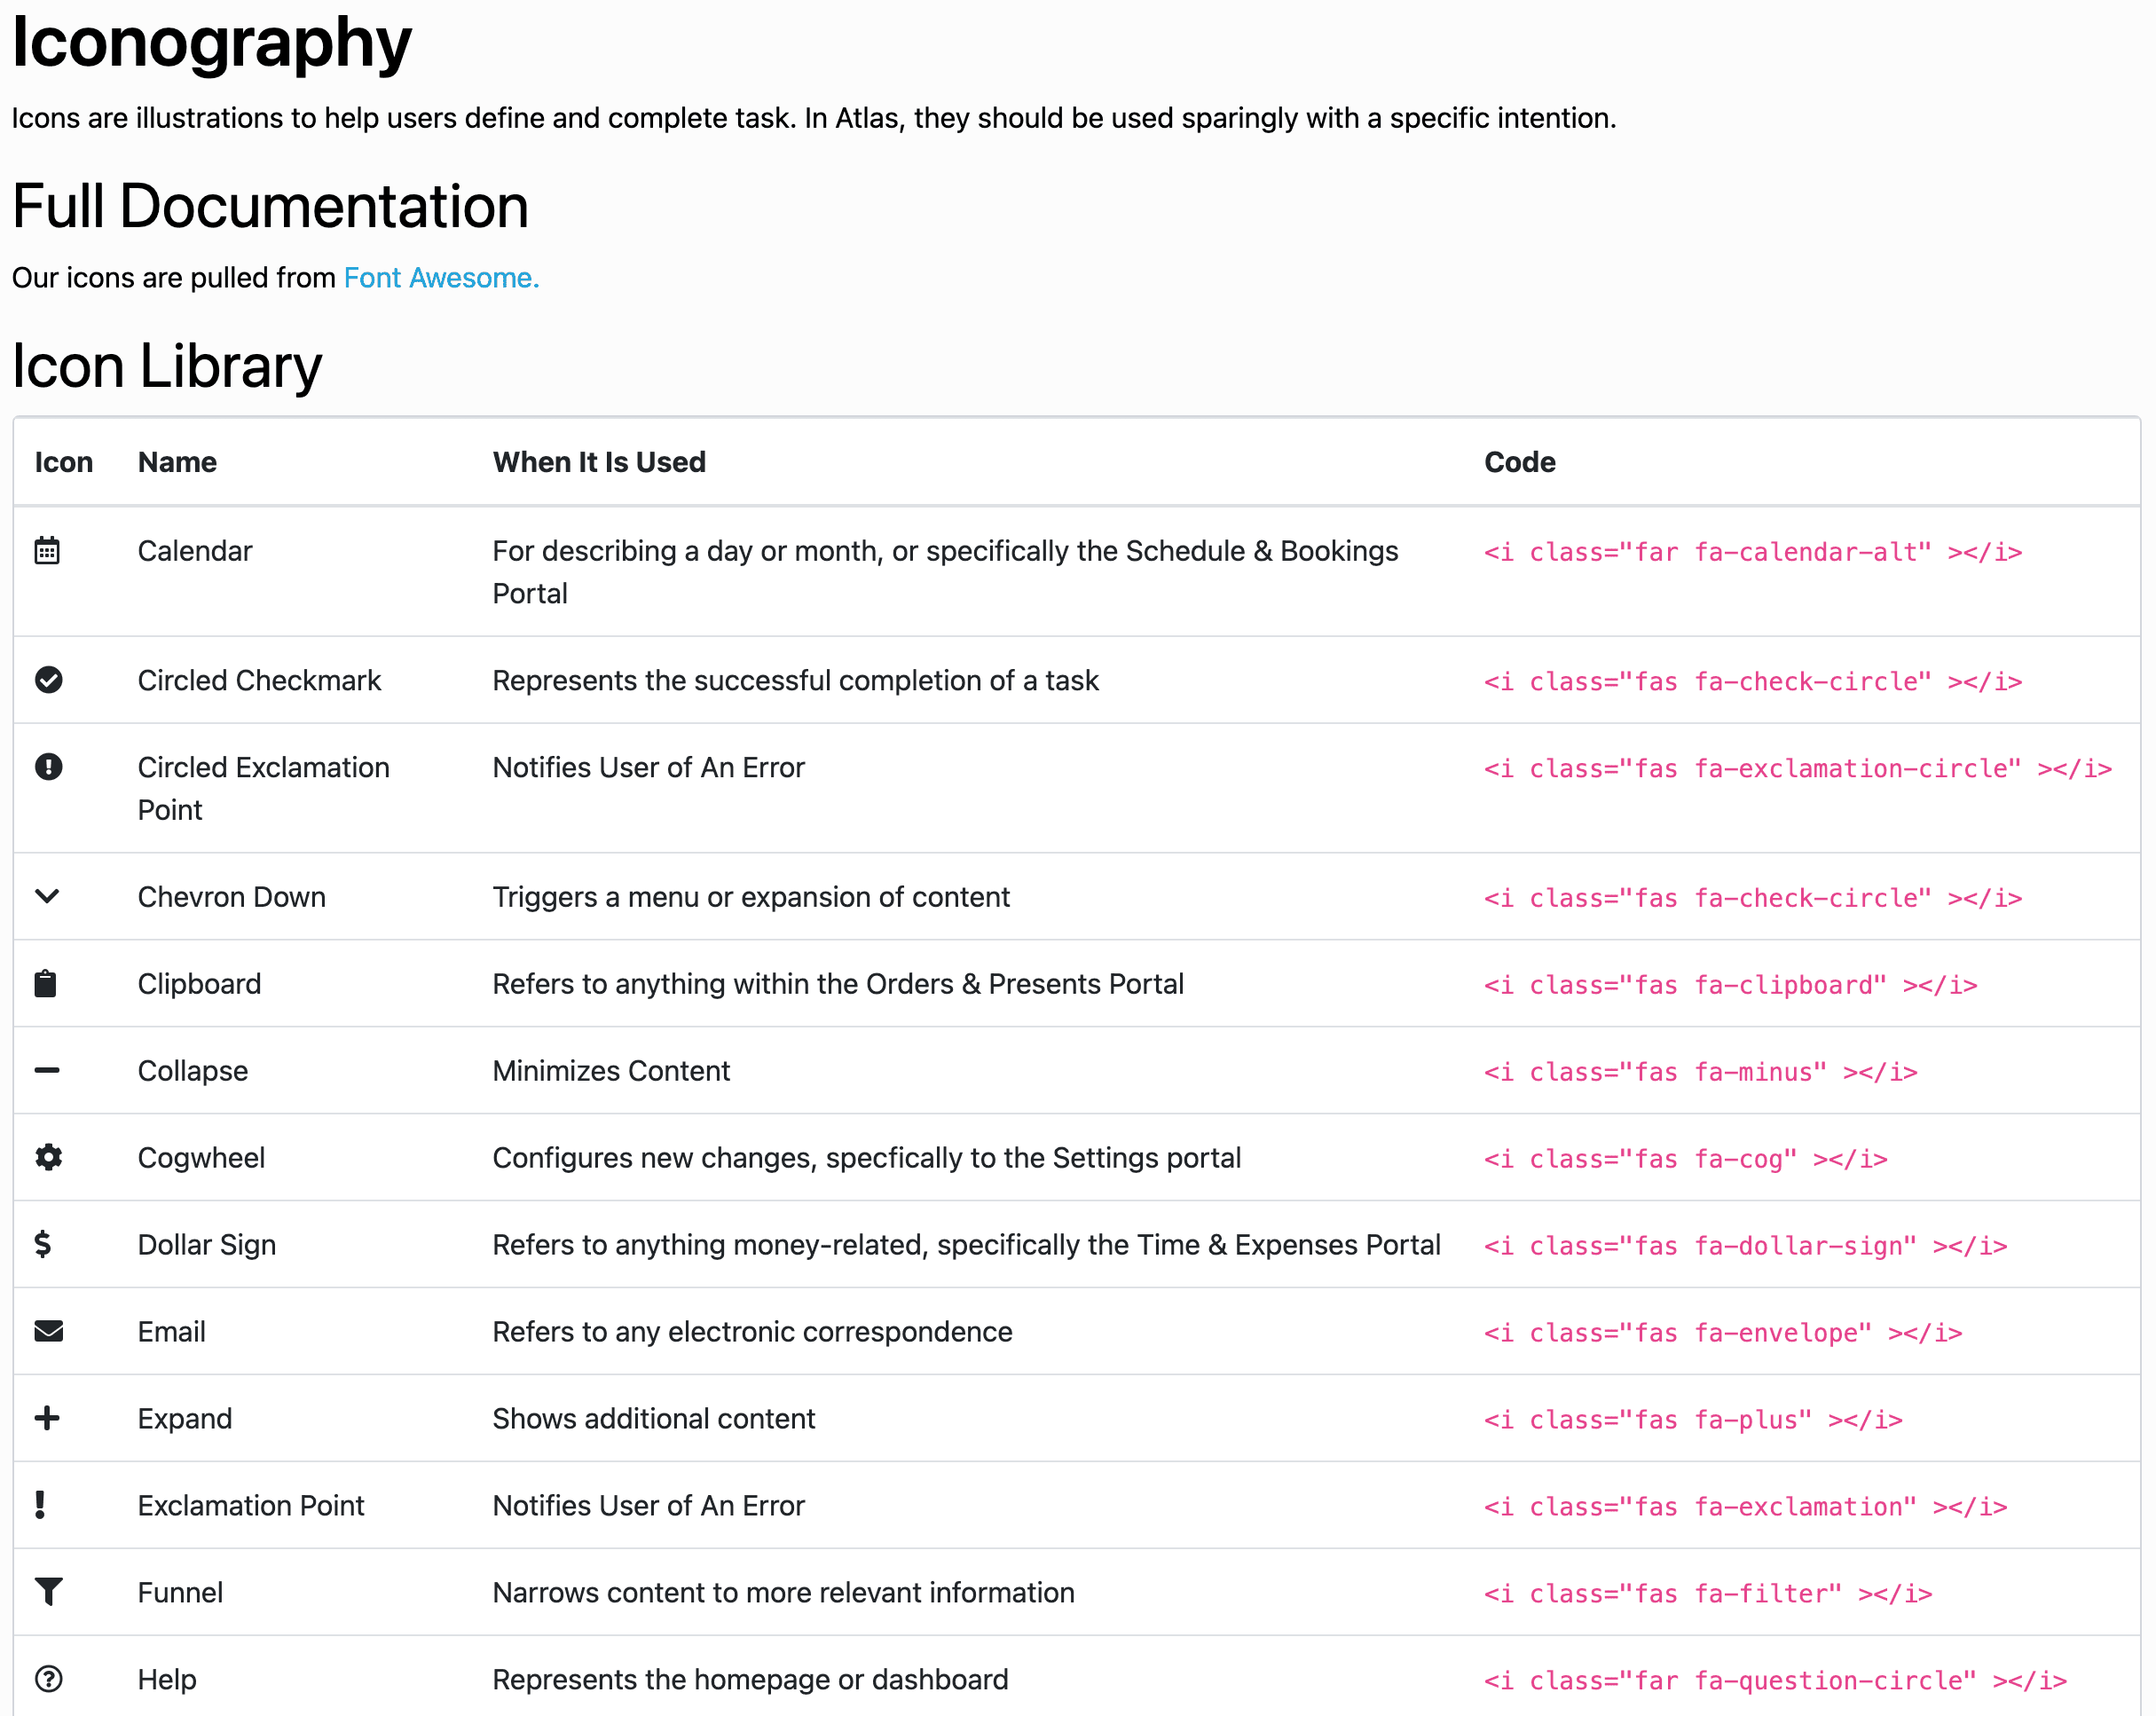The height and width of the screenshot is (1716, 2156).
Task: Click the name 'Calendar' in the table
Action: tap(195, 551)
